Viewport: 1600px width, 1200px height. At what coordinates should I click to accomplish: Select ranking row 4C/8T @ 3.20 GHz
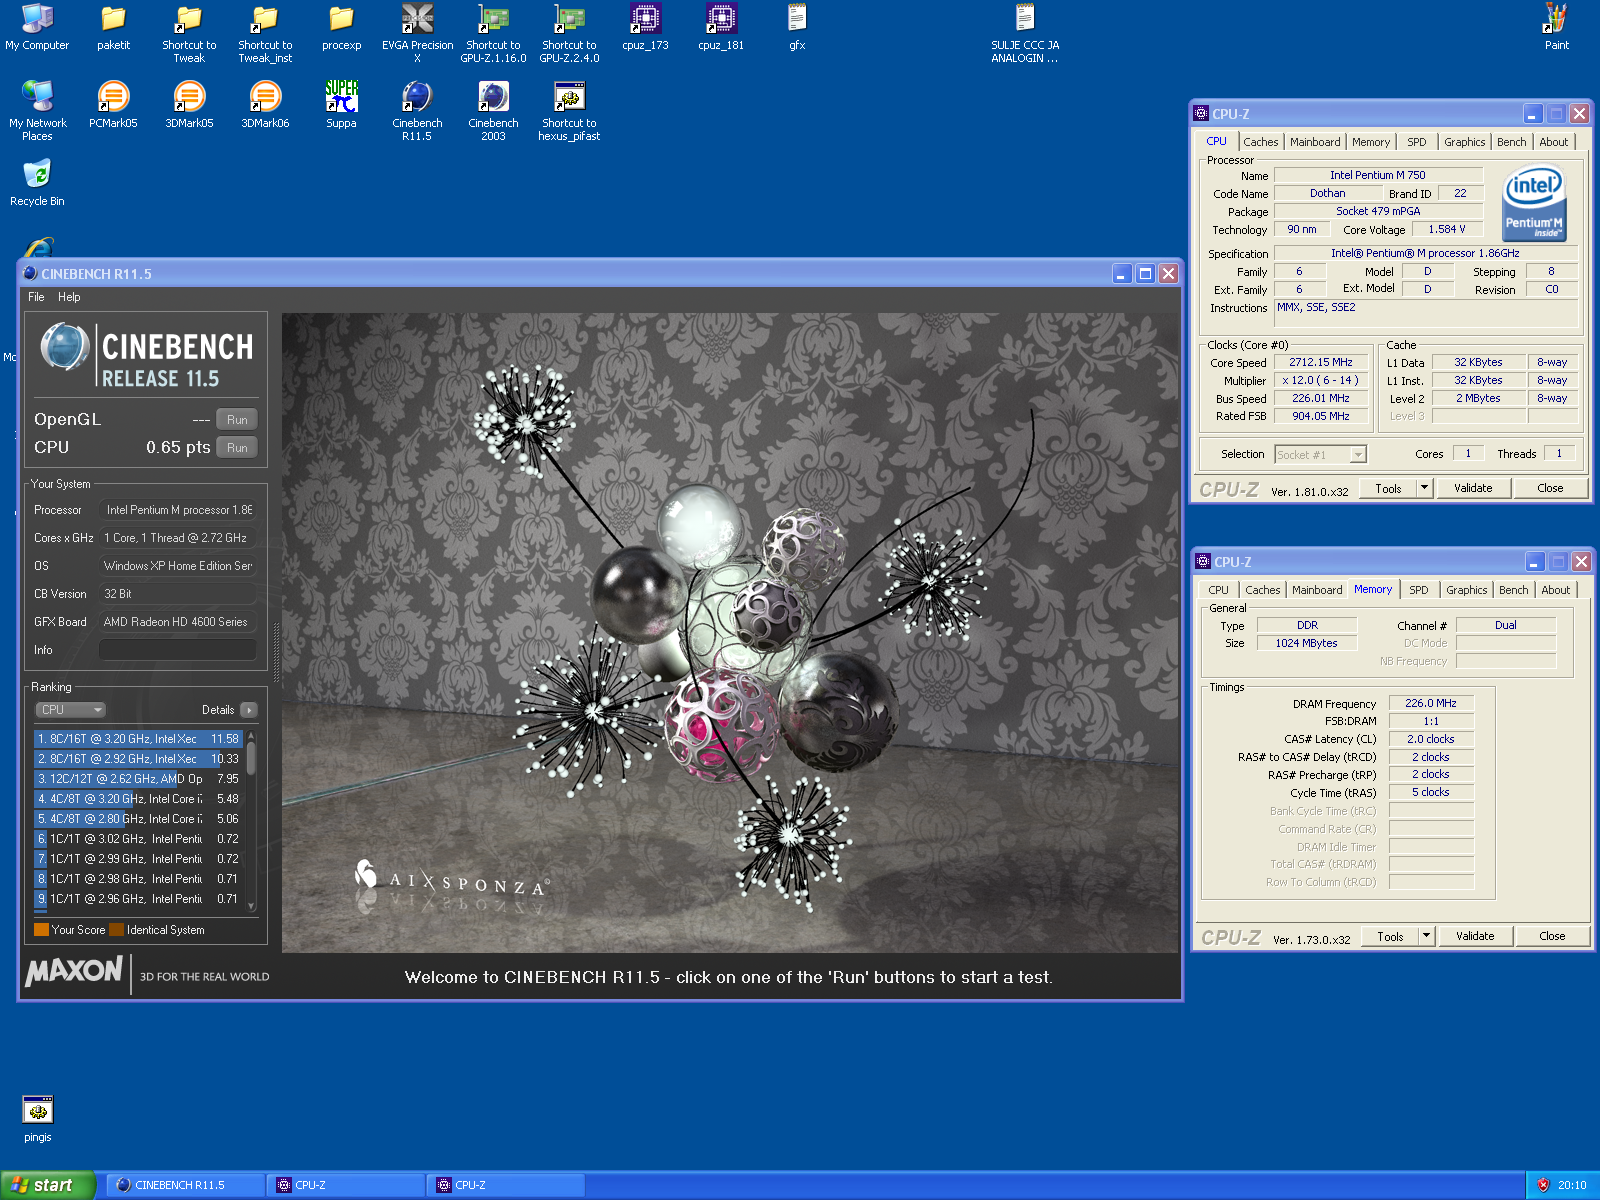(x=138, y=799)
